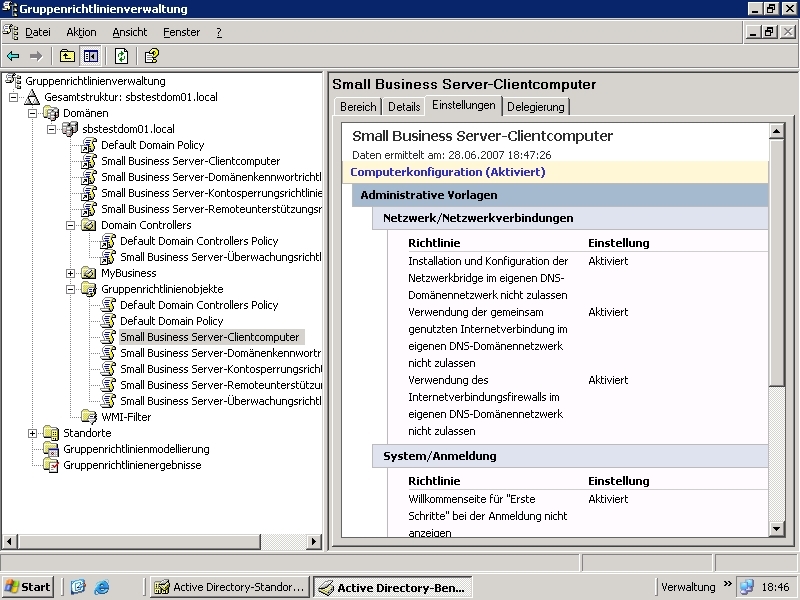
Task: Click the Start button
Action: (28, 587)
